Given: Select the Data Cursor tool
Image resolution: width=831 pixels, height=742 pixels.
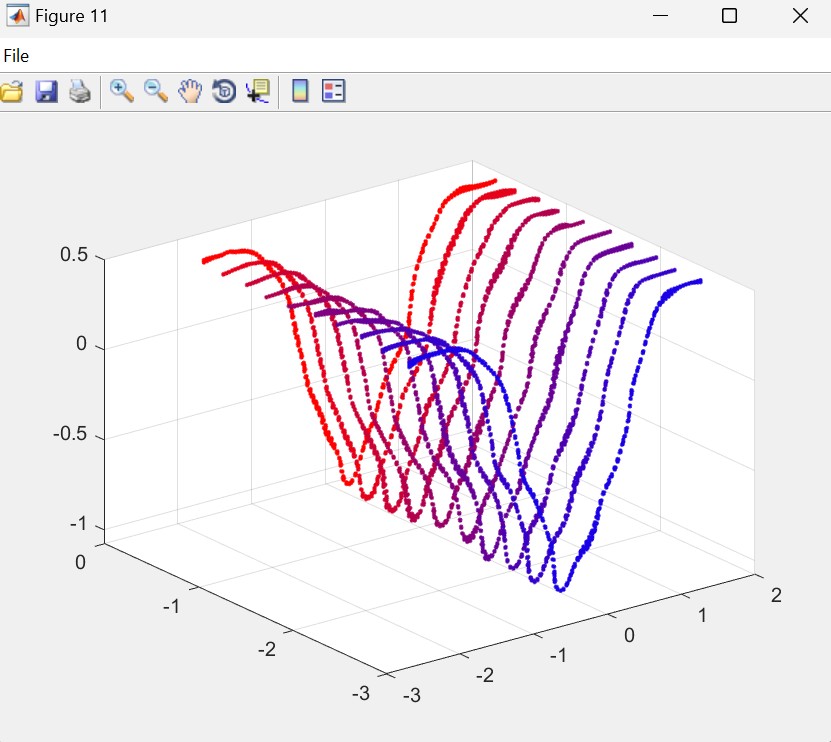Looking at the screenshot, I should click(258, 92).
